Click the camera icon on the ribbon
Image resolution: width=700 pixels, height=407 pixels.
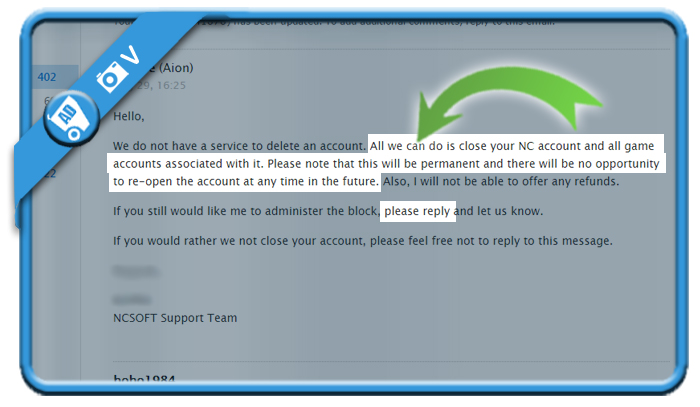point(109,77)
